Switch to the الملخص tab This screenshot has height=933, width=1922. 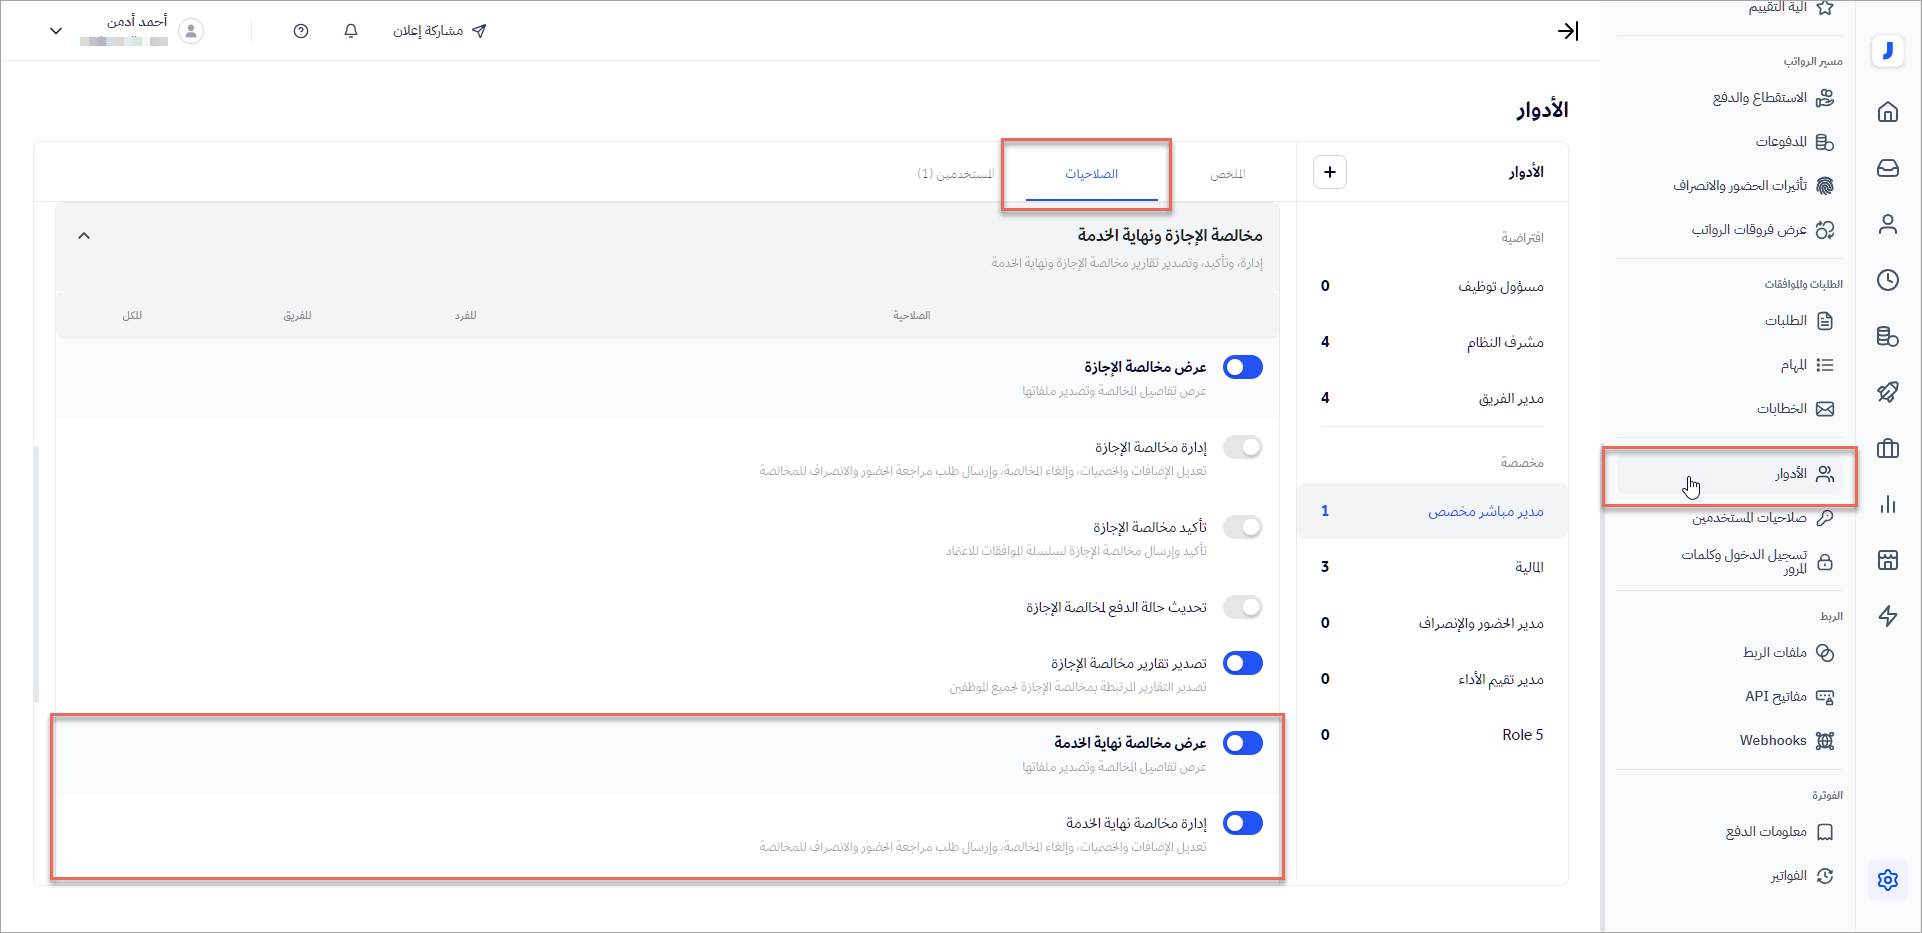click(1227, 174)
